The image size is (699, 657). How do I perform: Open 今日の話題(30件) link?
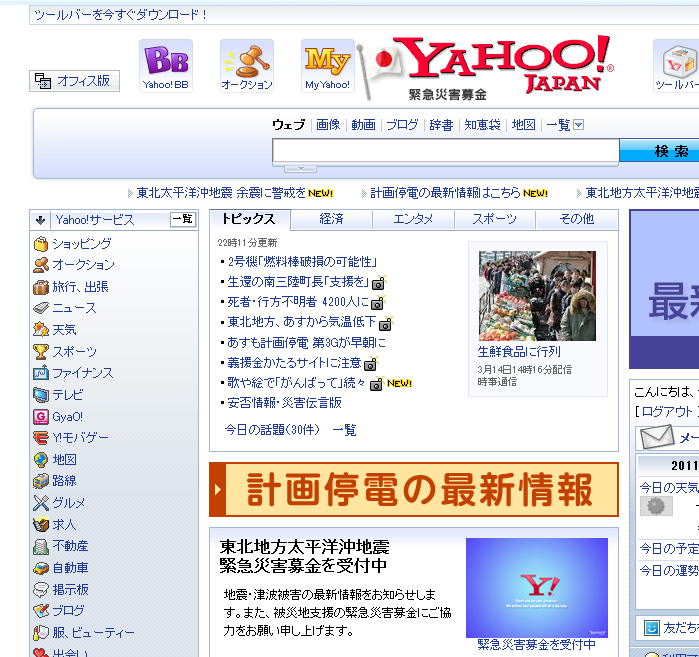click(272, 430)
